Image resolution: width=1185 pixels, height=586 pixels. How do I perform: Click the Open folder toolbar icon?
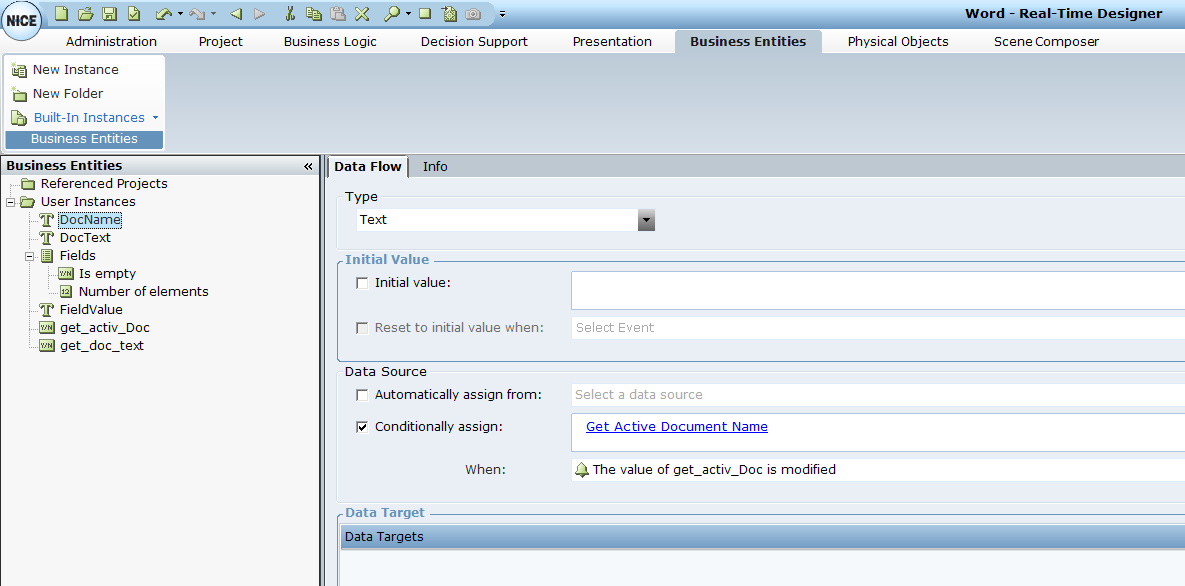[x=86, y=13]
